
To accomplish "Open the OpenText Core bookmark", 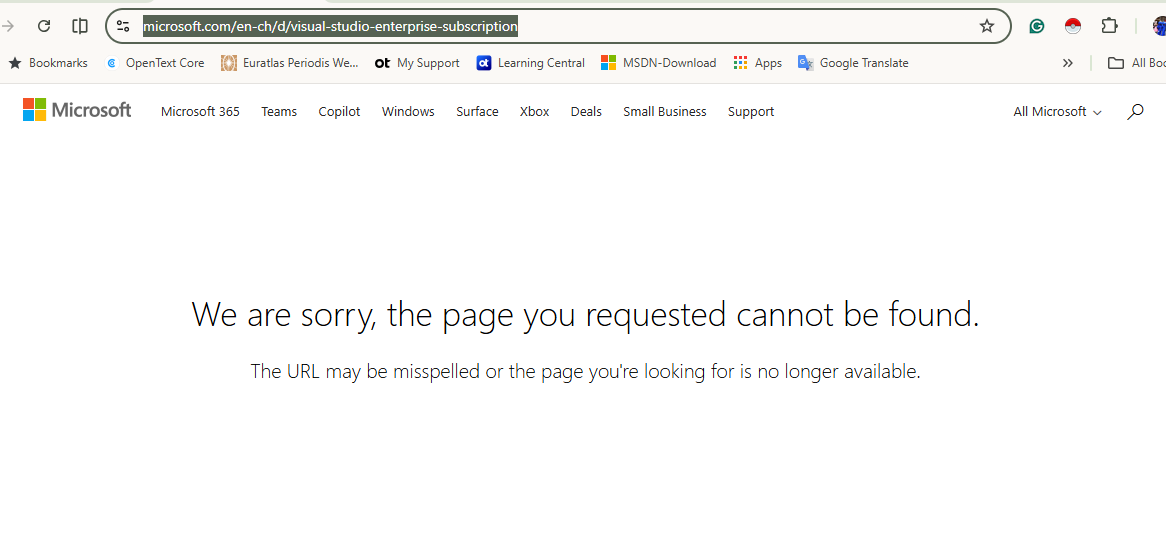I will (155, 63).
